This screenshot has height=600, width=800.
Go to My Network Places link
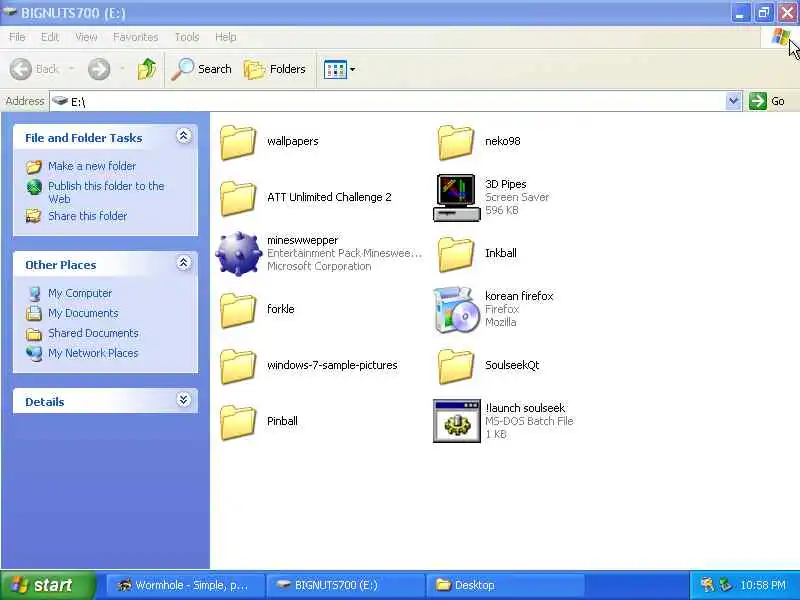point(93,353)
